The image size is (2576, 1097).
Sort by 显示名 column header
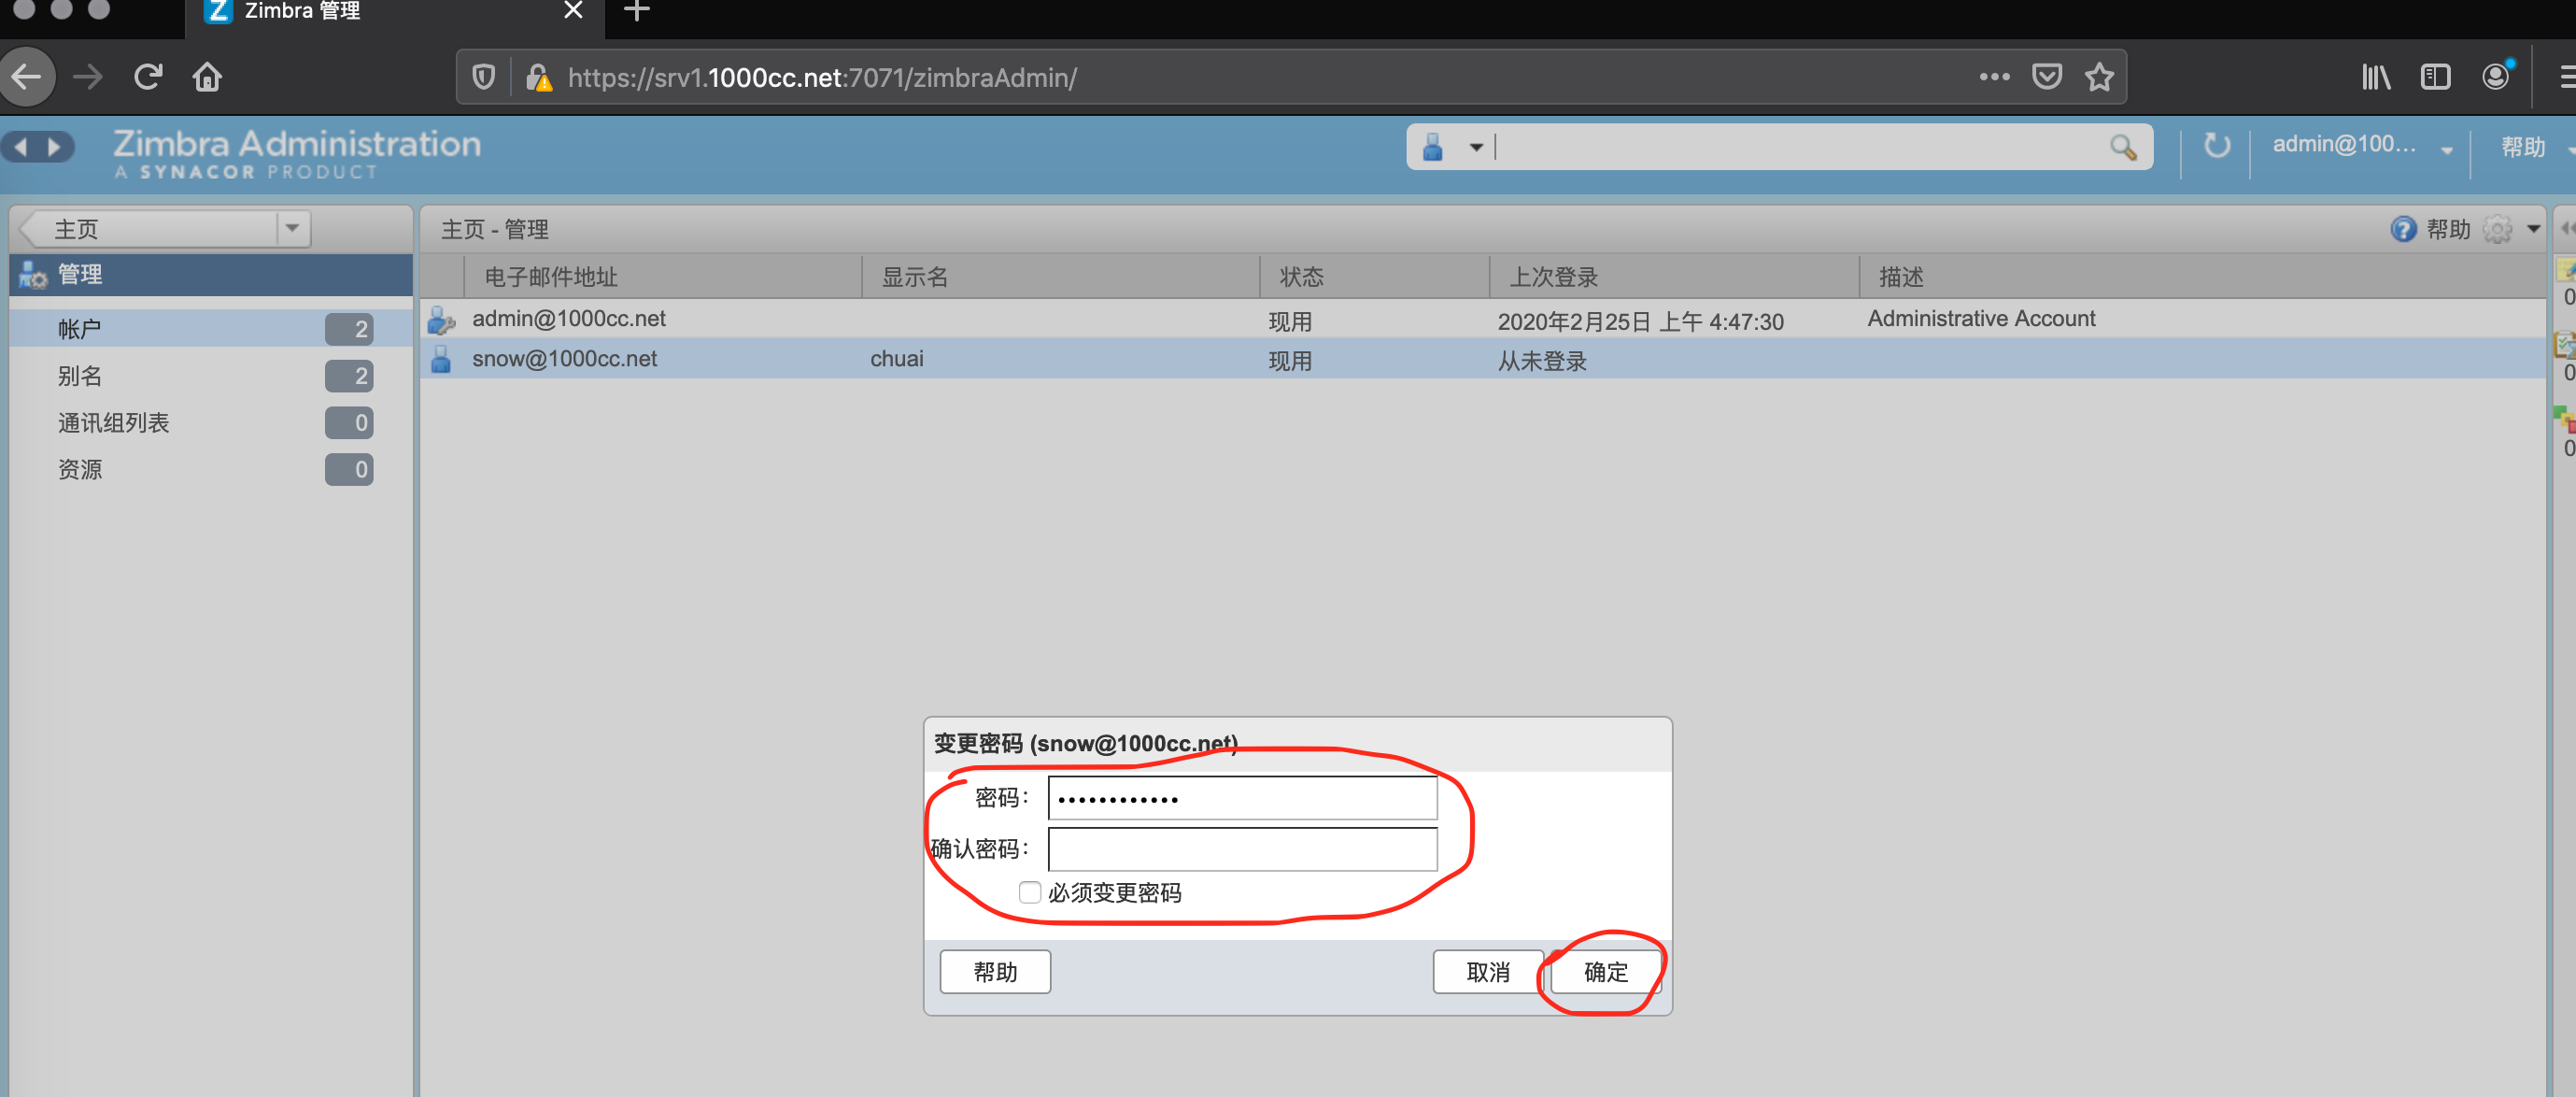pyautogui.click(x=1060, y=276)
